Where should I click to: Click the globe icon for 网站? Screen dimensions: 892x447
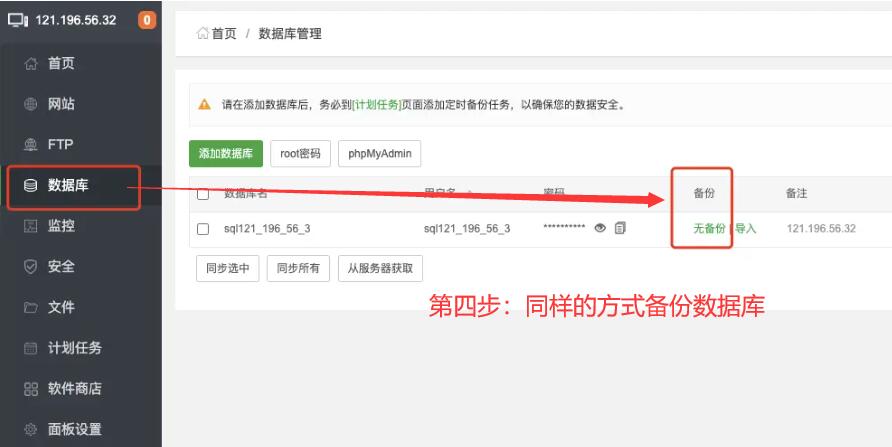(30, 104)
